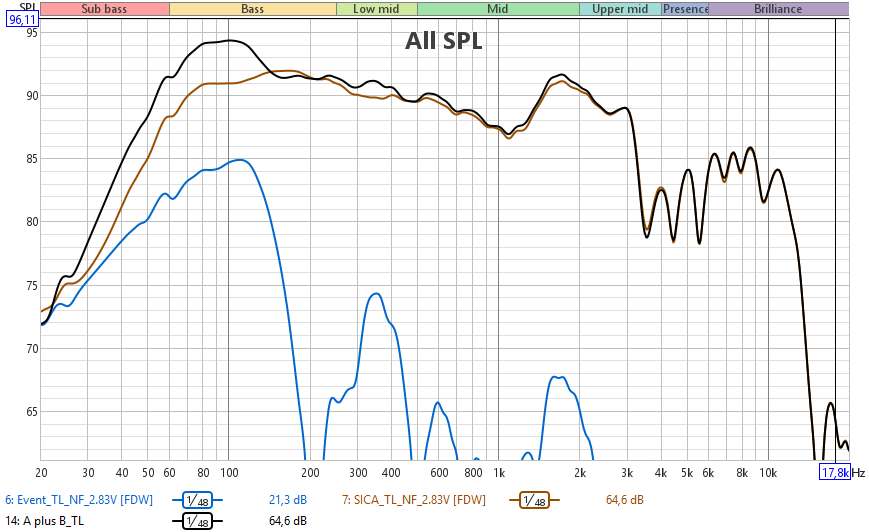Toggle the Event_TL_NF_2.83V [FDW] trace label
869x532 pixels.
click(78, 499)
